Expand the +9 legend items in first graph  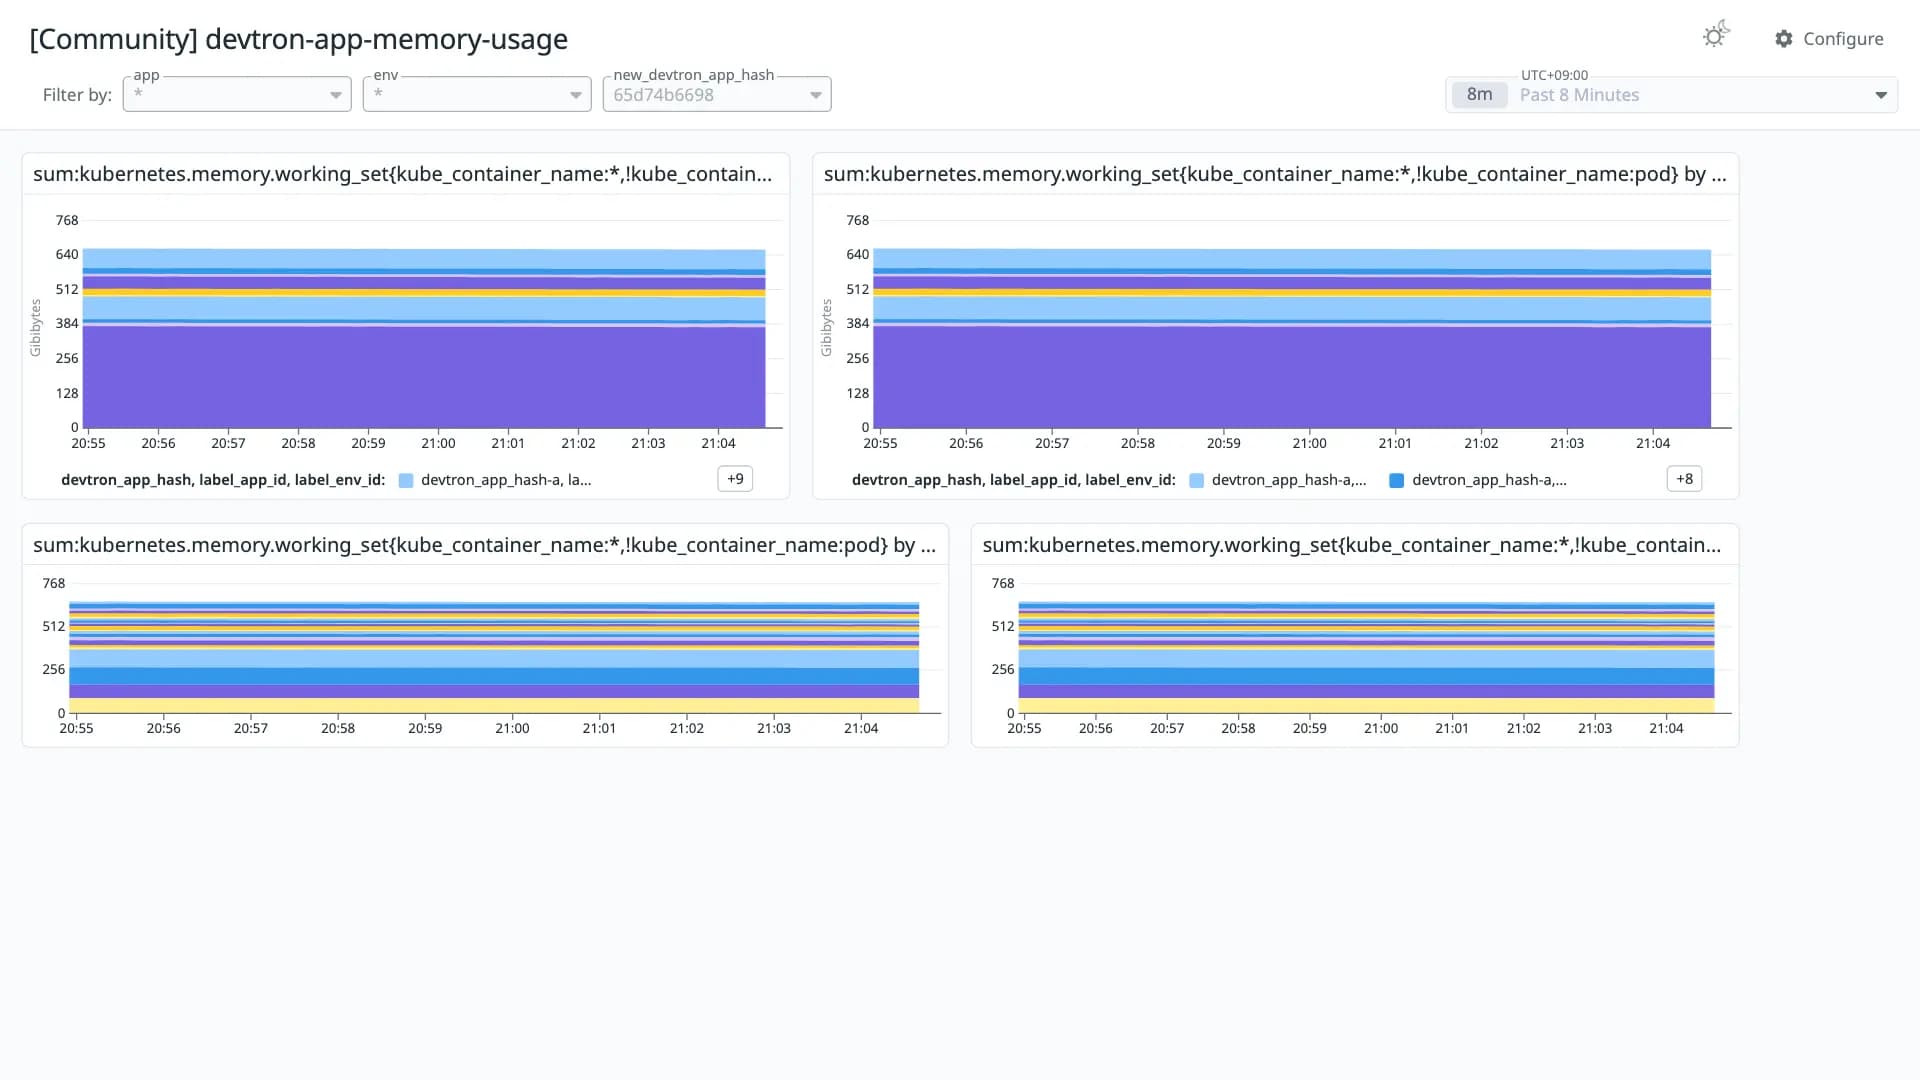(735, 479)
